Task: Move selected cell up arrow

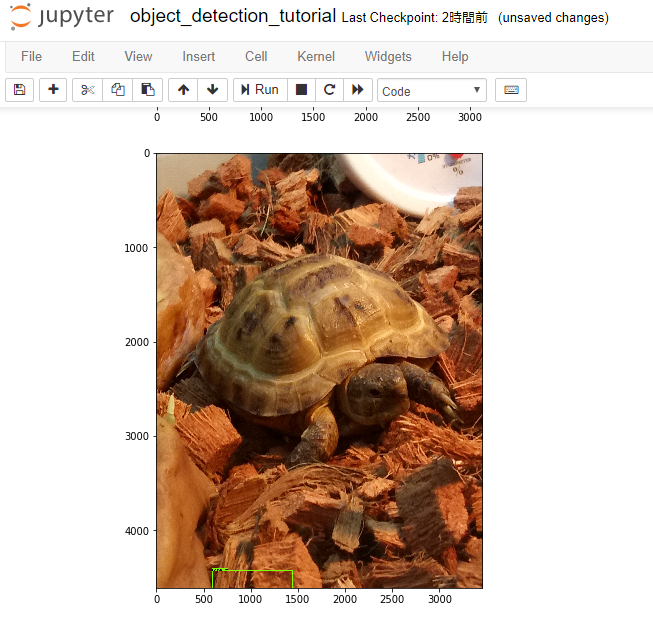Action: (x=183, y=90)
